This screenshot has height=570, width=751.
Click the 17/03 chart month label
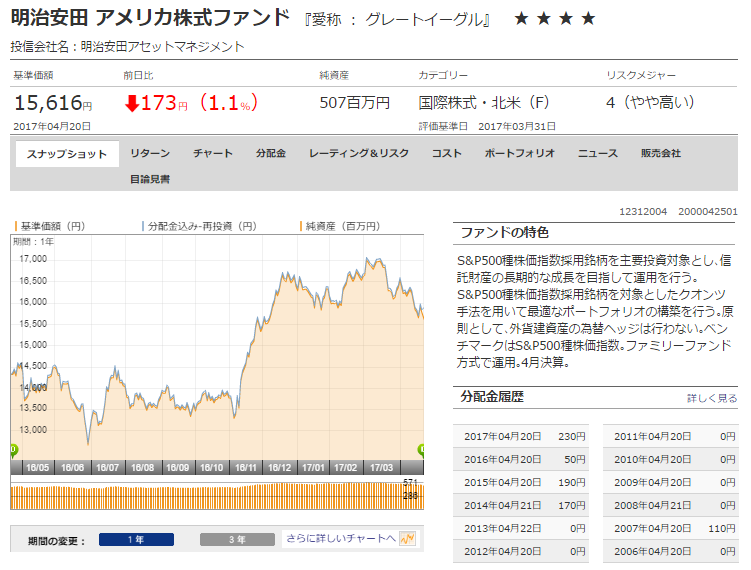(381, 467)
